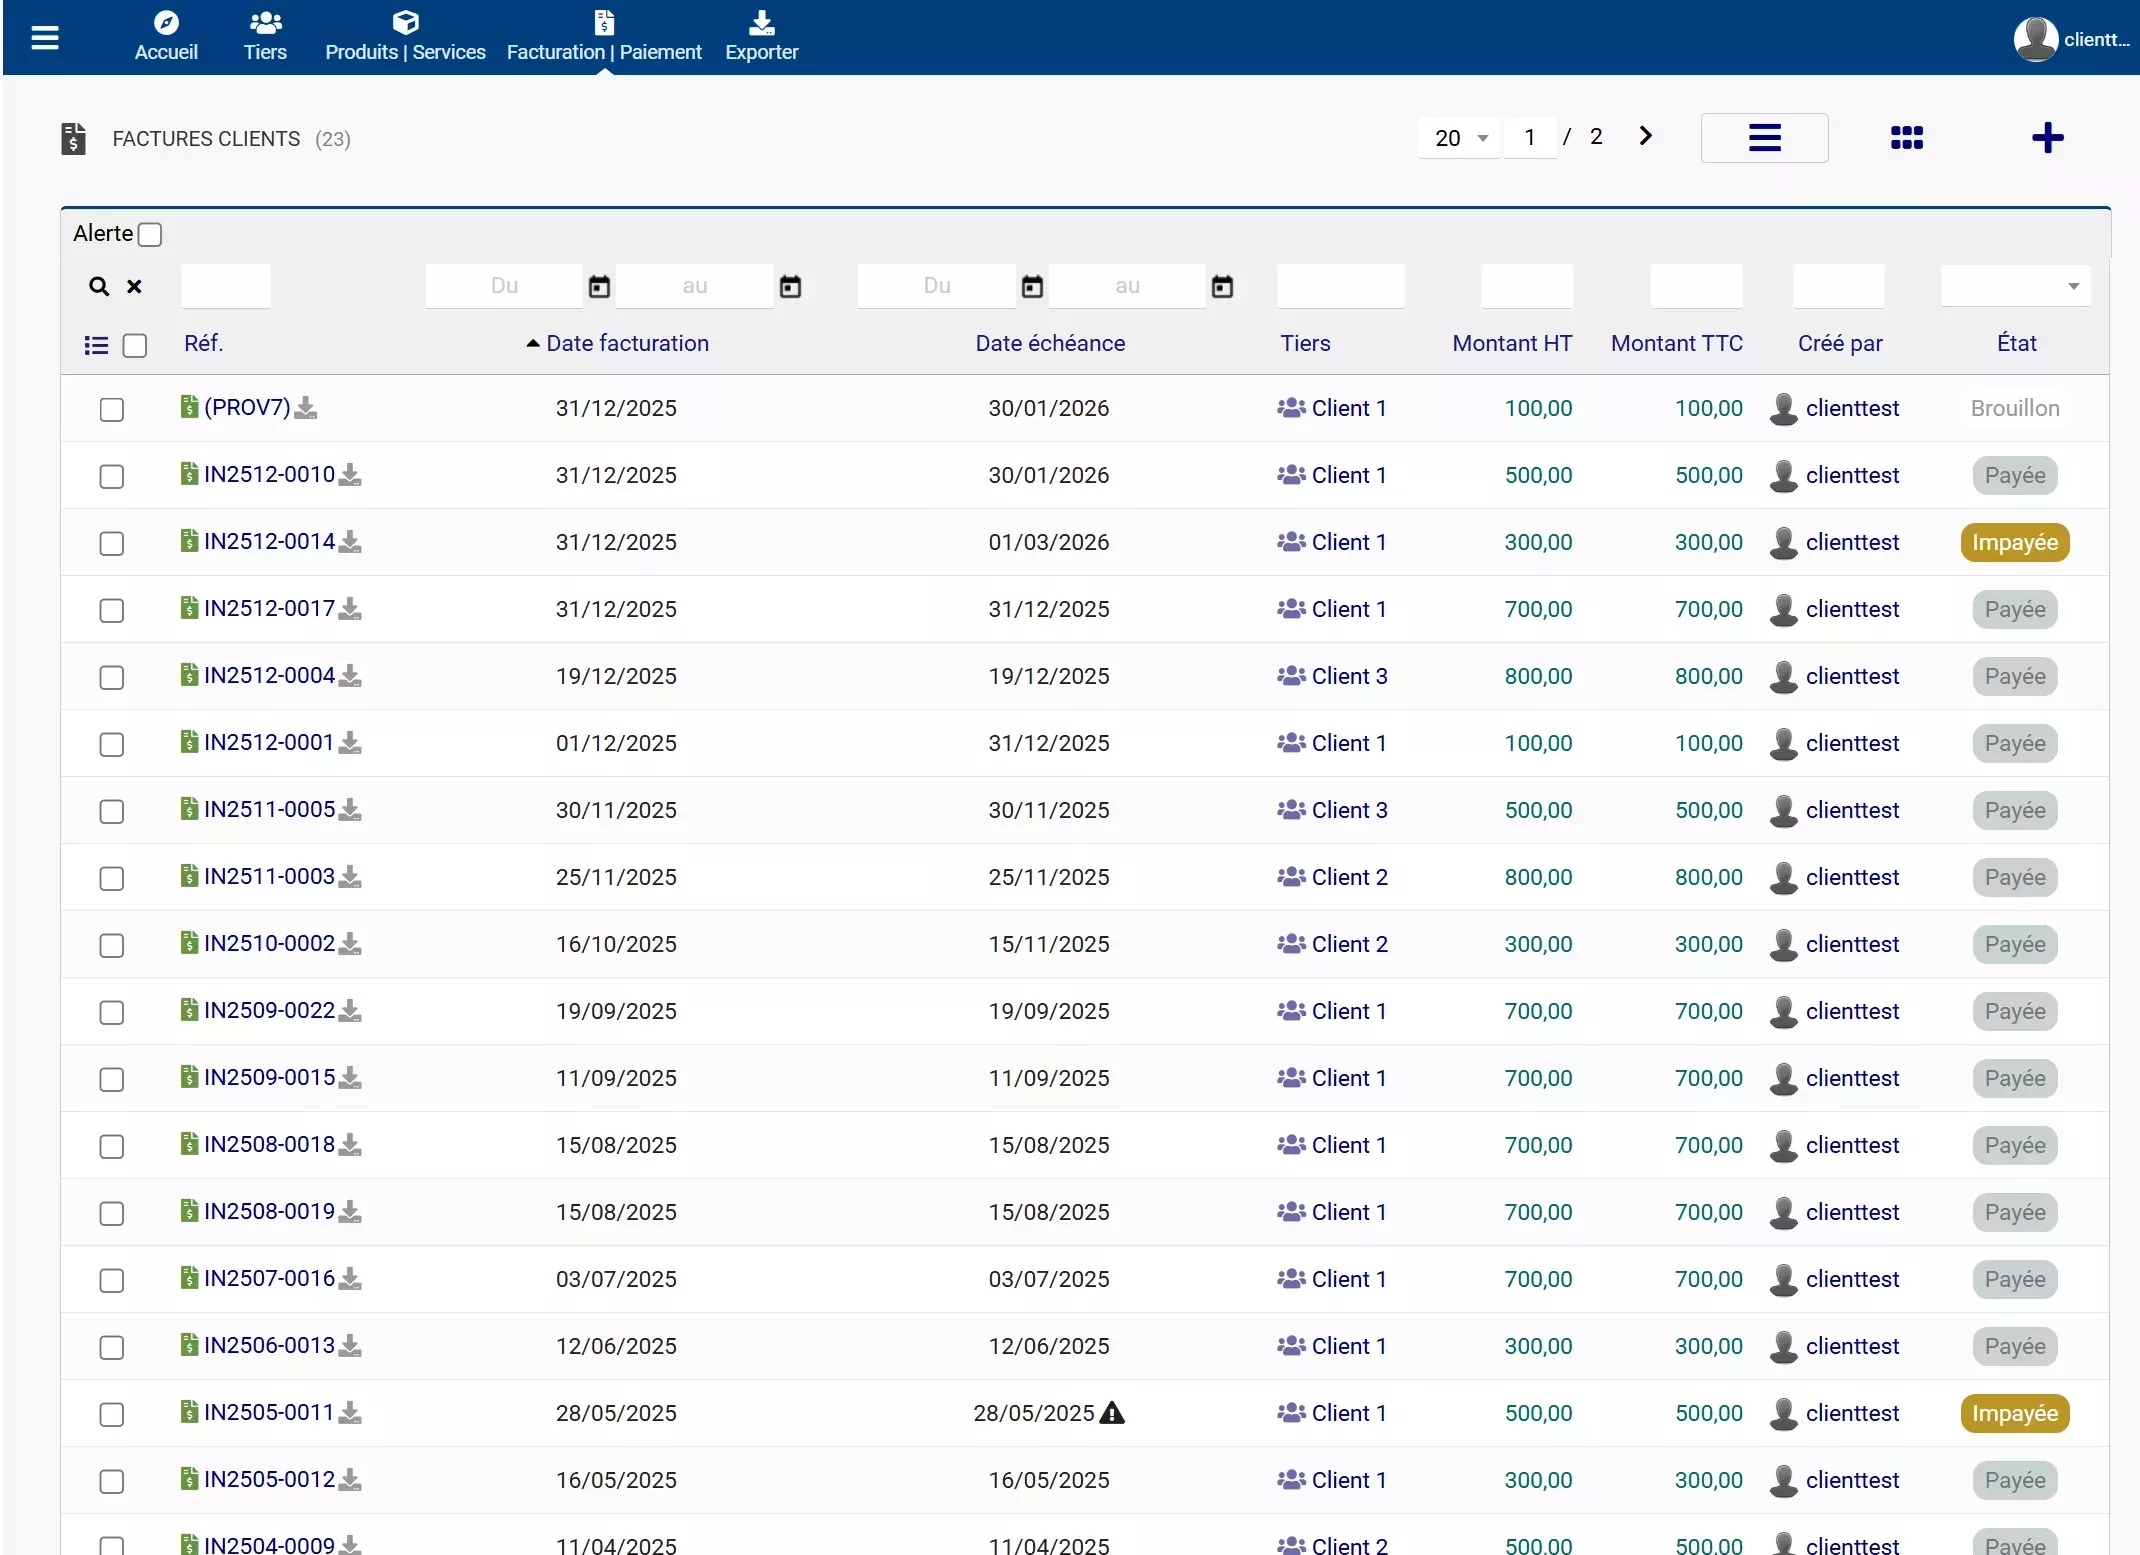Go to next page arrow
Screen dimensions: 2140x1555
1645,136
